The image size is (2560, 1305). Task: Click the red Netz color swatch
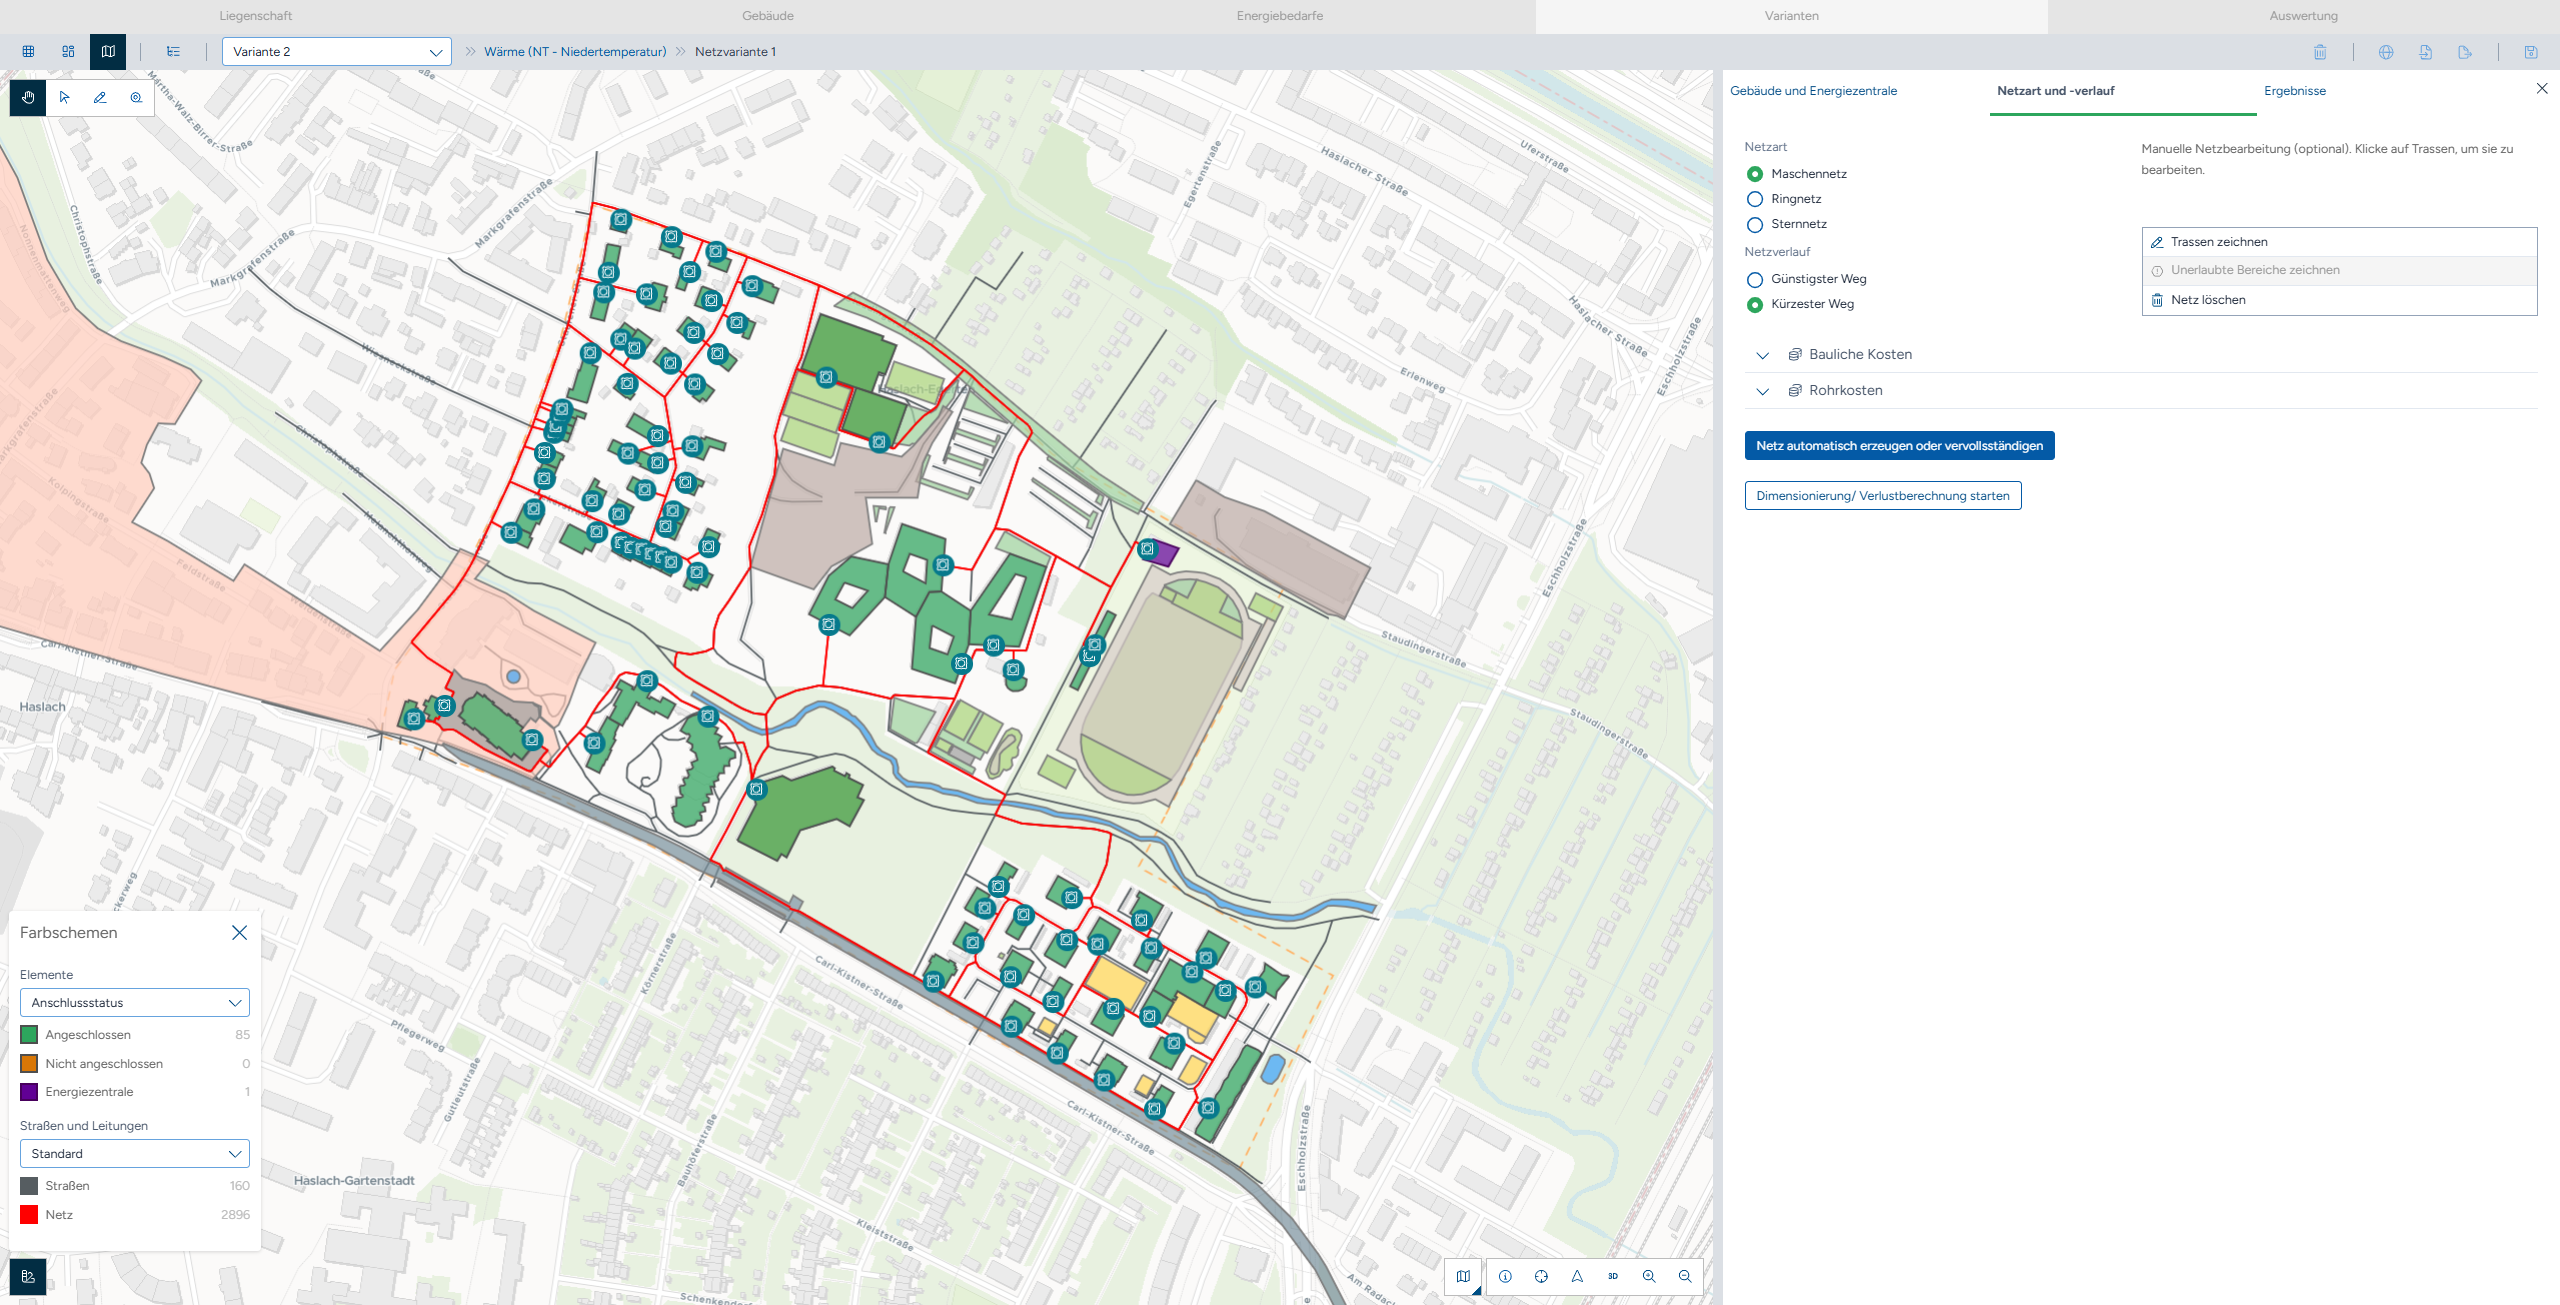29,1215
